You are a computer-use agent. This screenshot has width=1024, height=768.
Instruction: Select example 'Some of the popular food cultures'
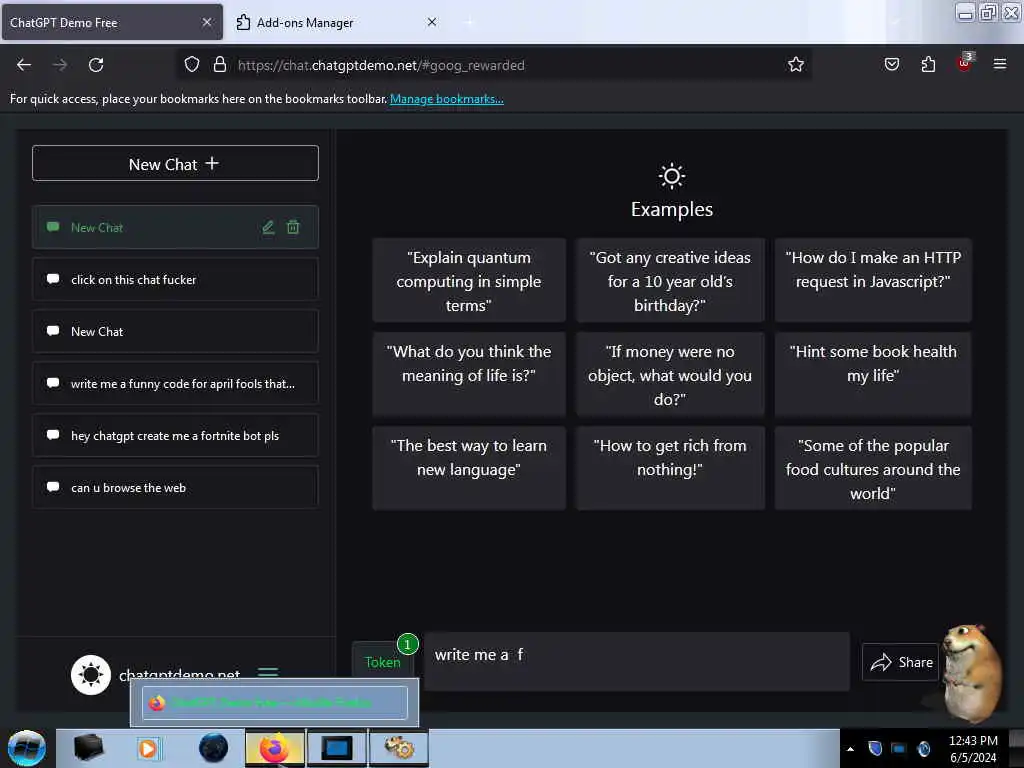(873, 468)
